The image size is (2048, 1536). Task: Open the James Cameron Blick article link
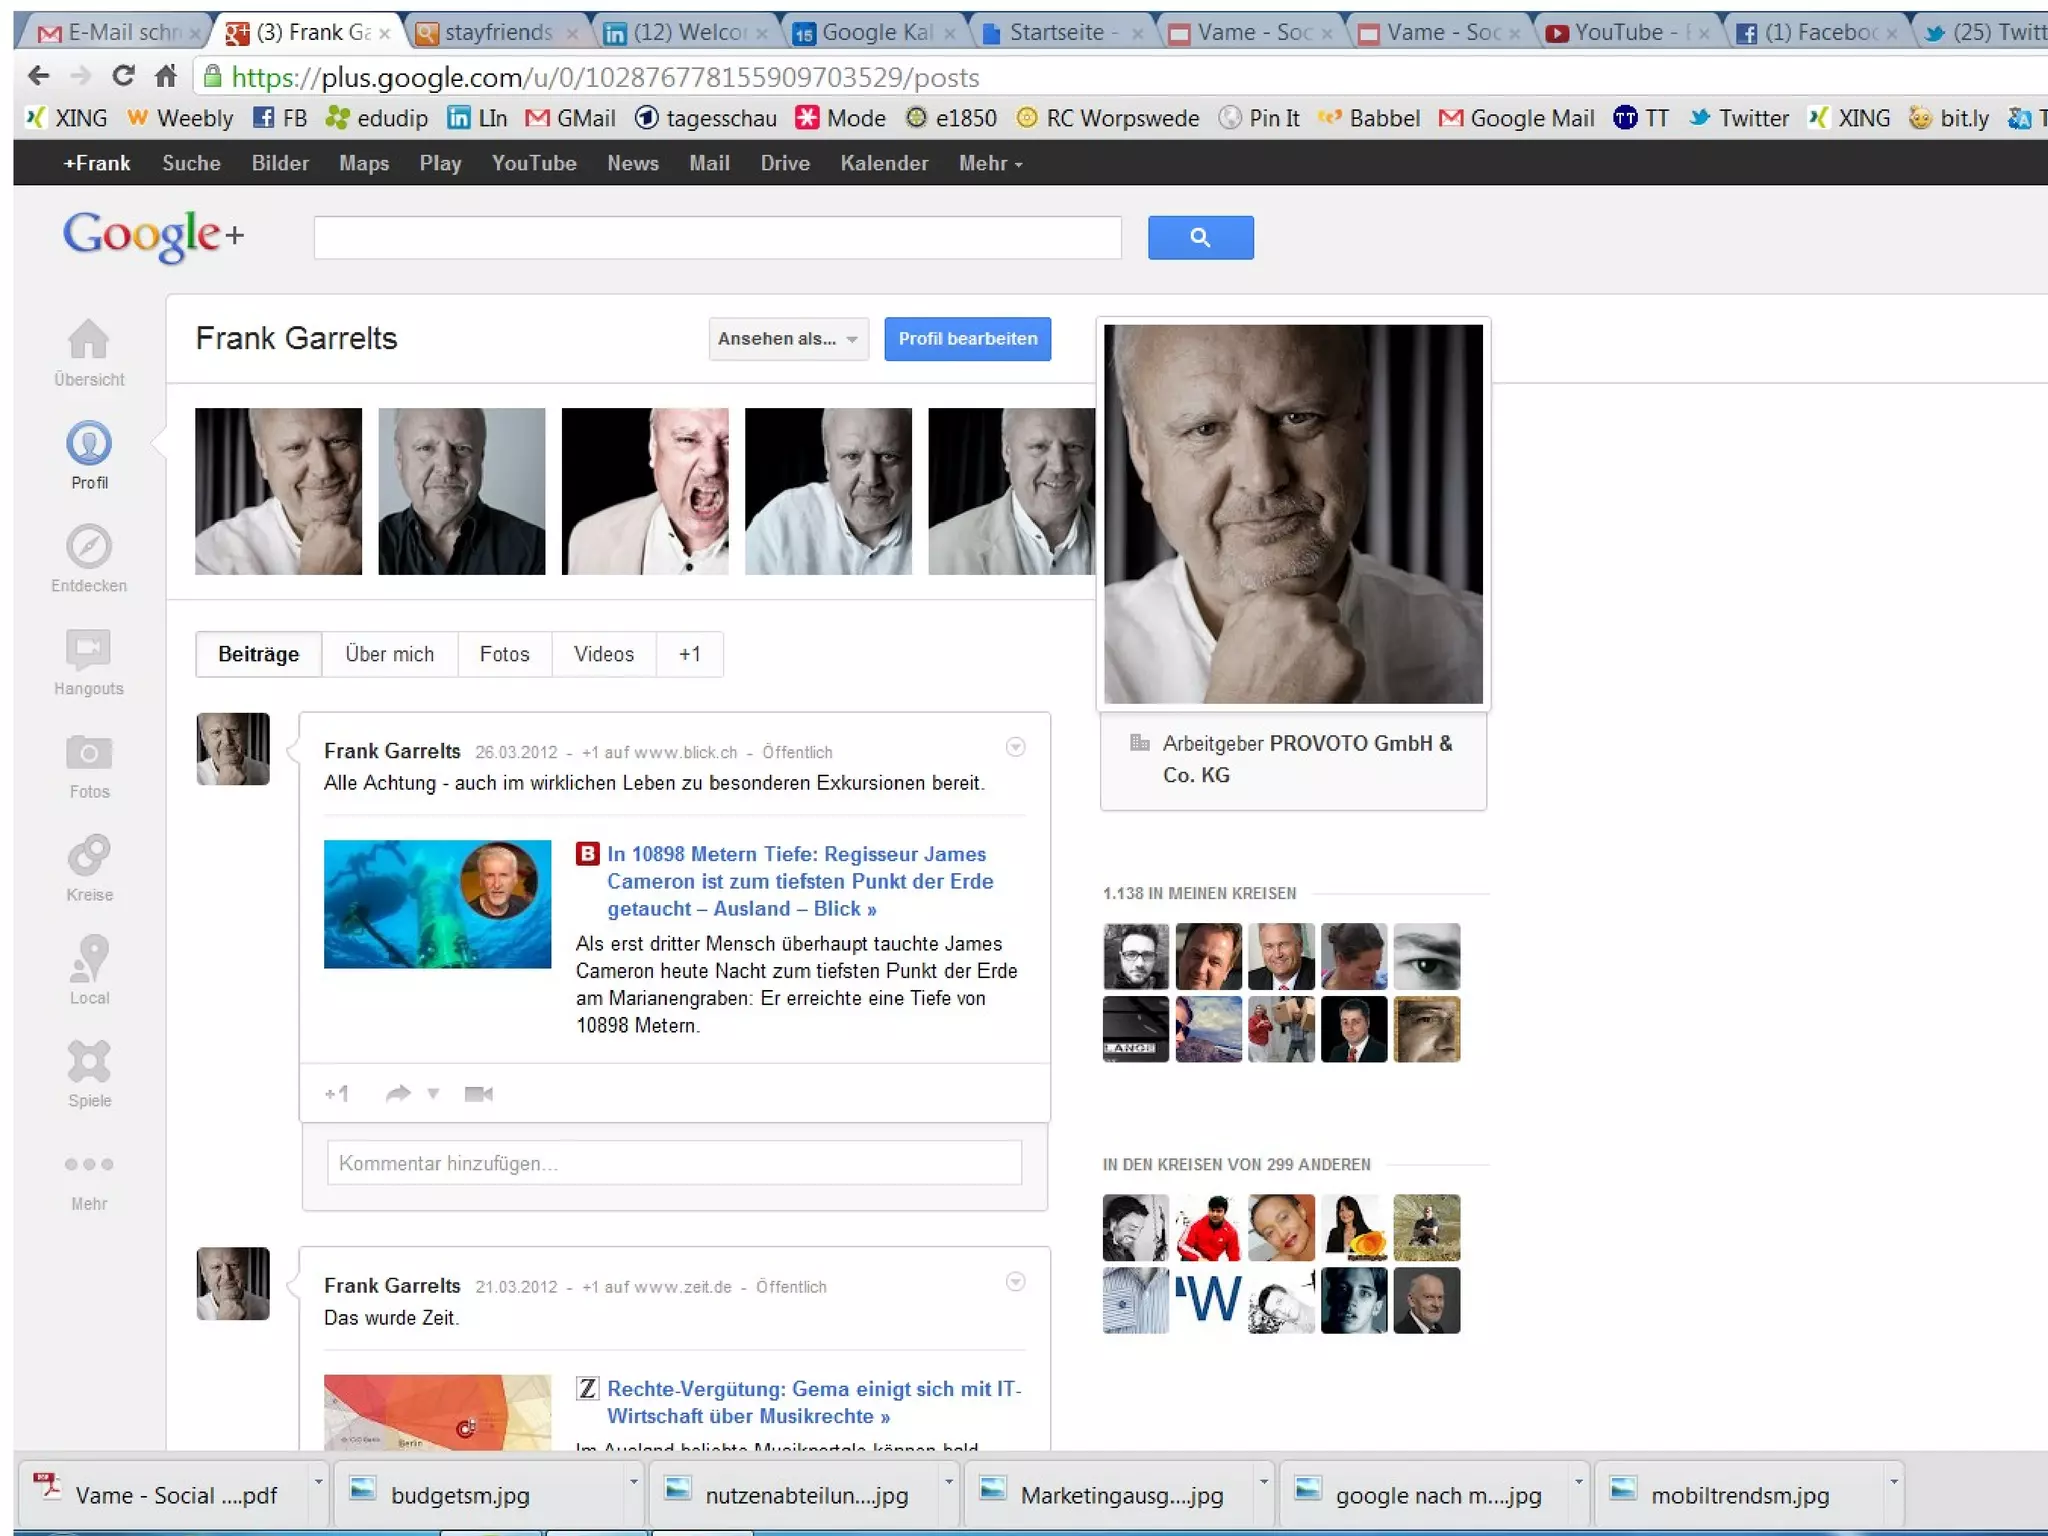799,881
